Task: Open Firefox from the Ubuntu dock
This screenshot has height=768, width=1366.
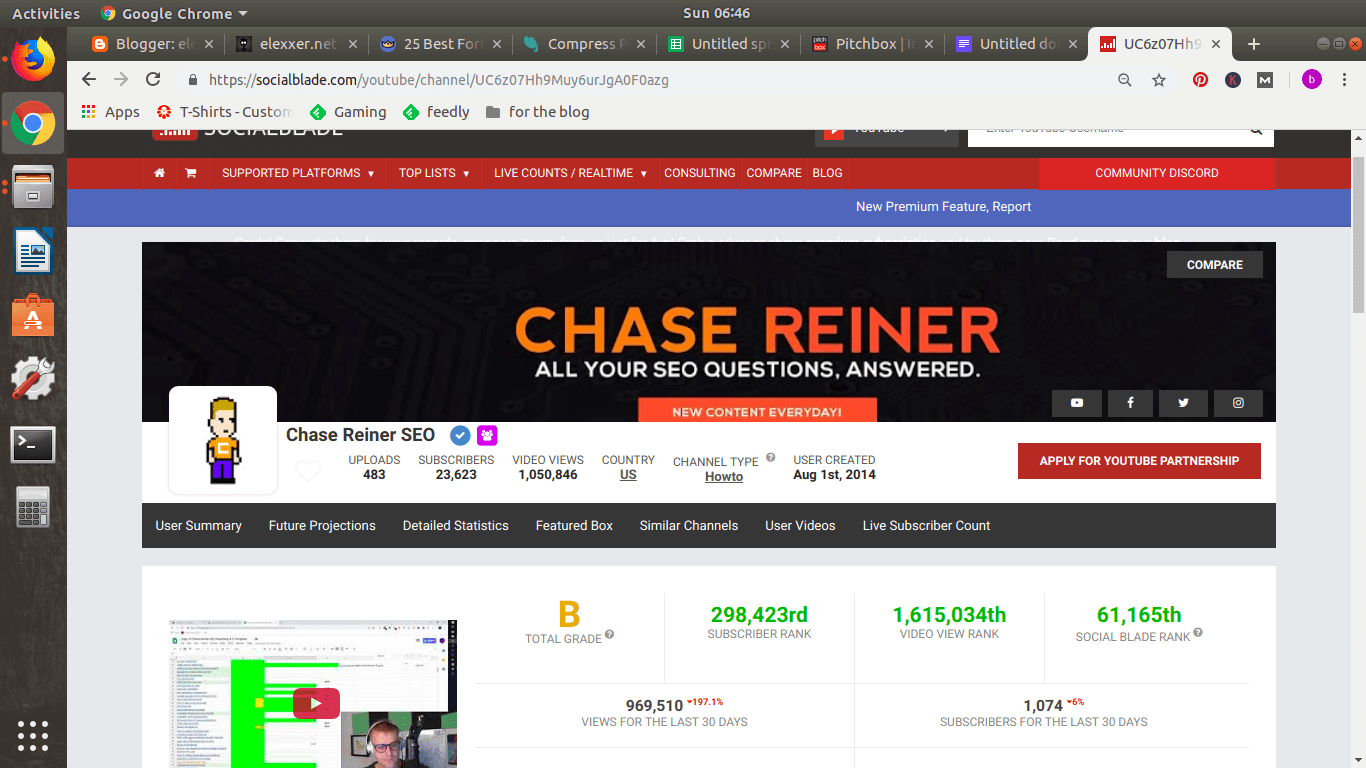Action: click(x=33, y=60)
